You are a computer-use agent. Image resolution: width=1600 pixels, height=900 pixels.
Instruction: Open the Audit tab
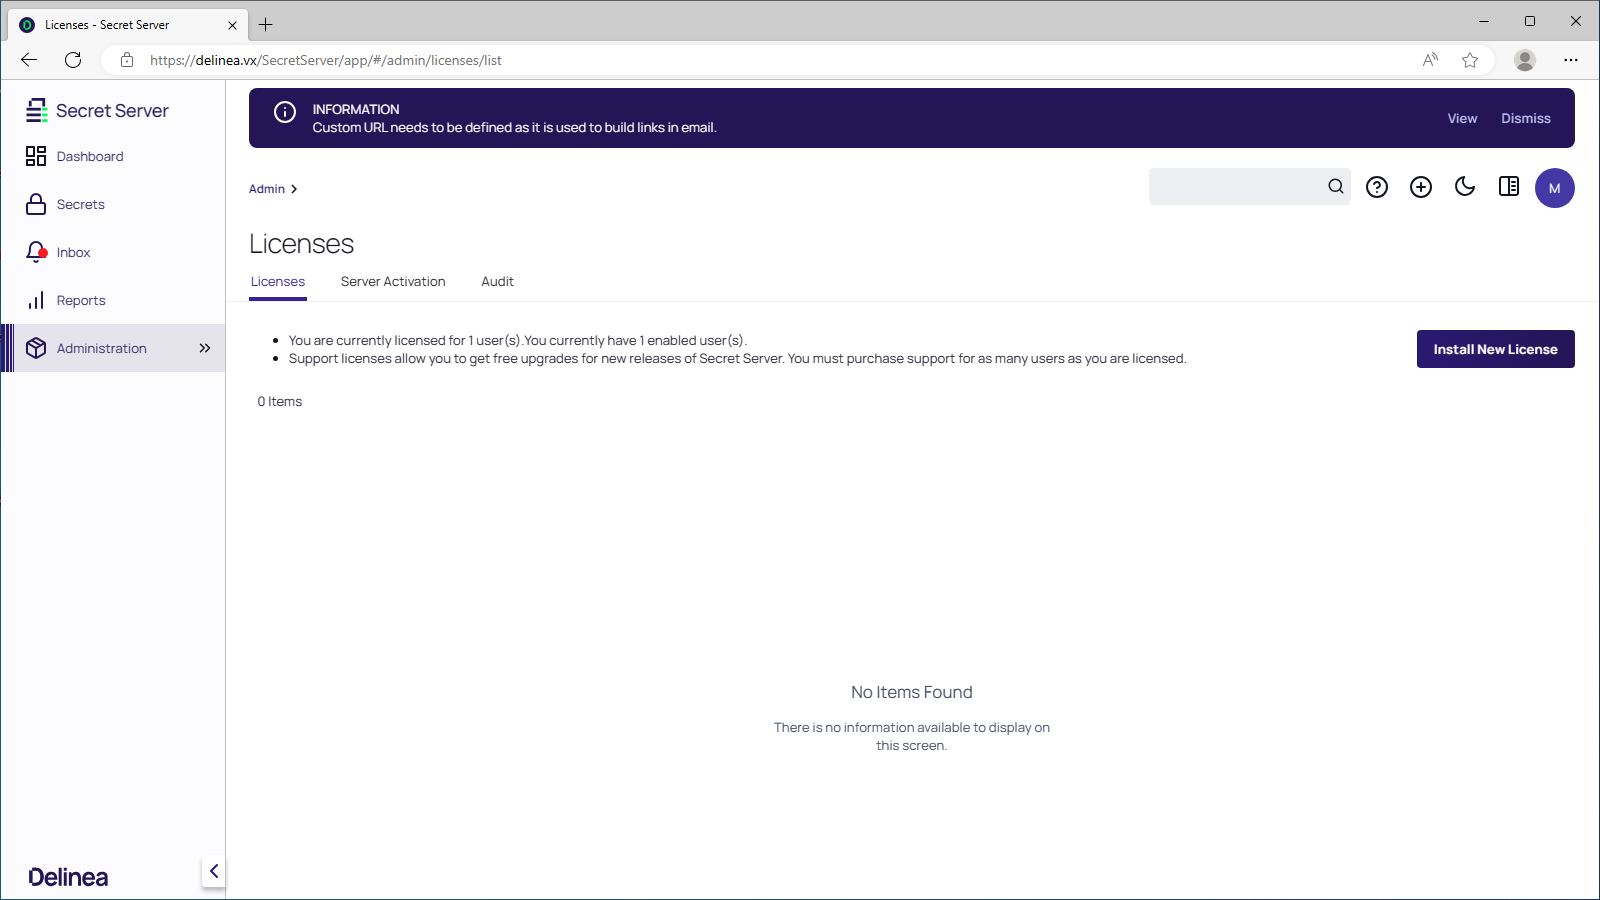[497, 281]
